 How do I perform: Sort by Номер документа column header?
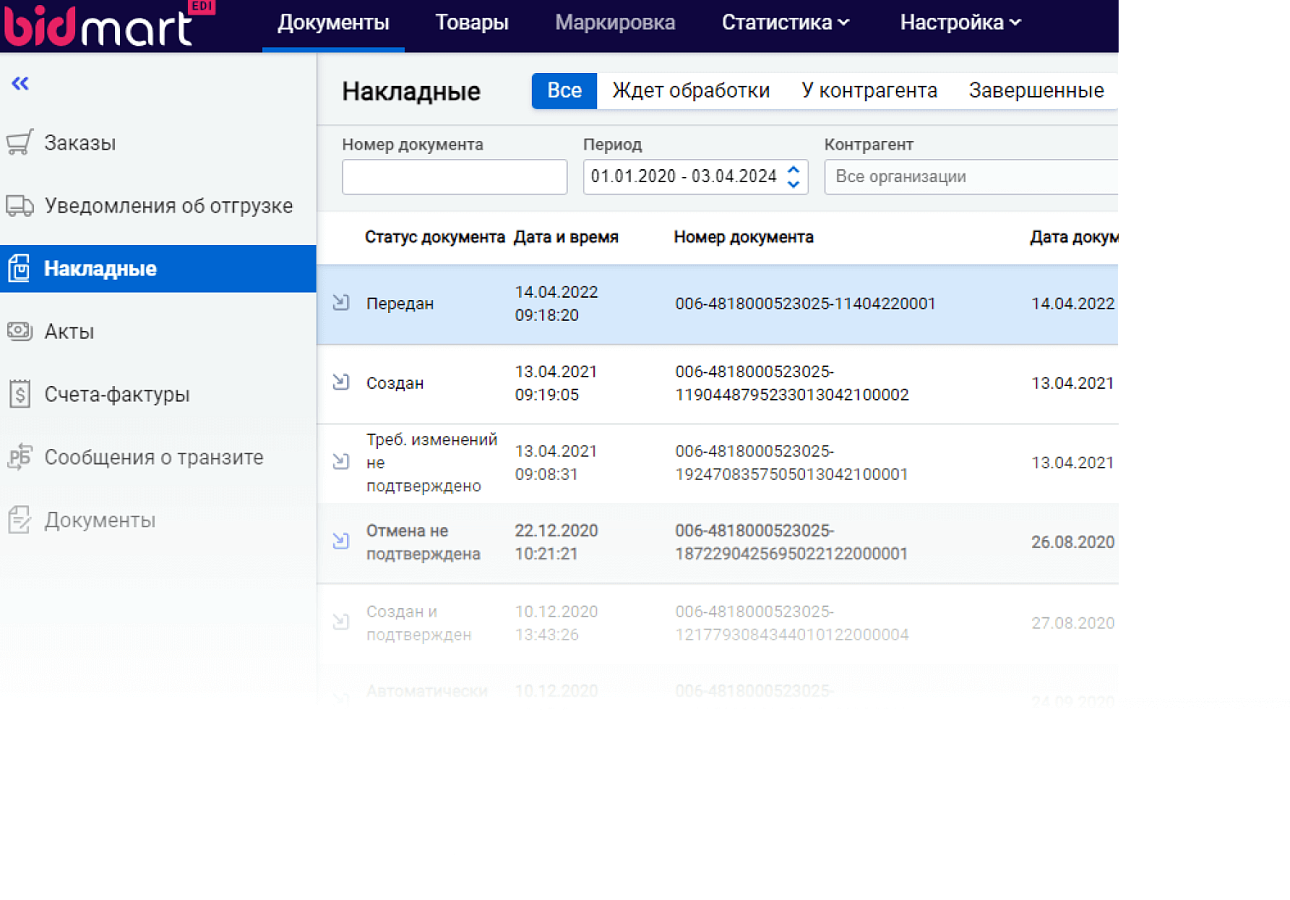coord(743,237)
